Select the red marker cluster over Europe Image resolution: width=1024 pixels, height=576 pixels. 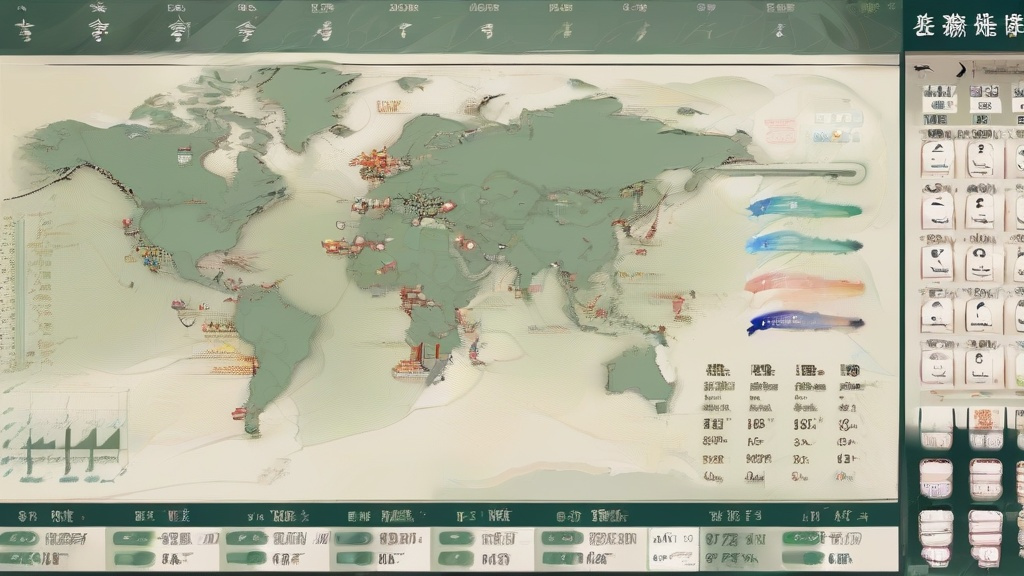pos(372,159)
